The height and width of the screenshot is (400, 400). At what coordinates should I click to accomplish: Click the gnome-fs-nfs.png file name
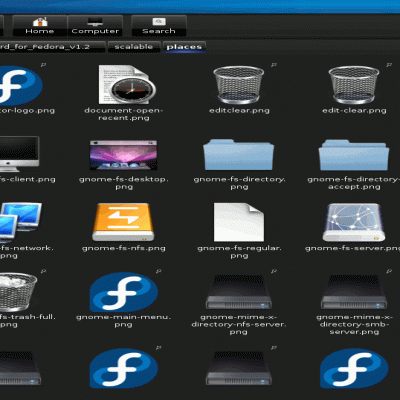(x=124, y=248)
